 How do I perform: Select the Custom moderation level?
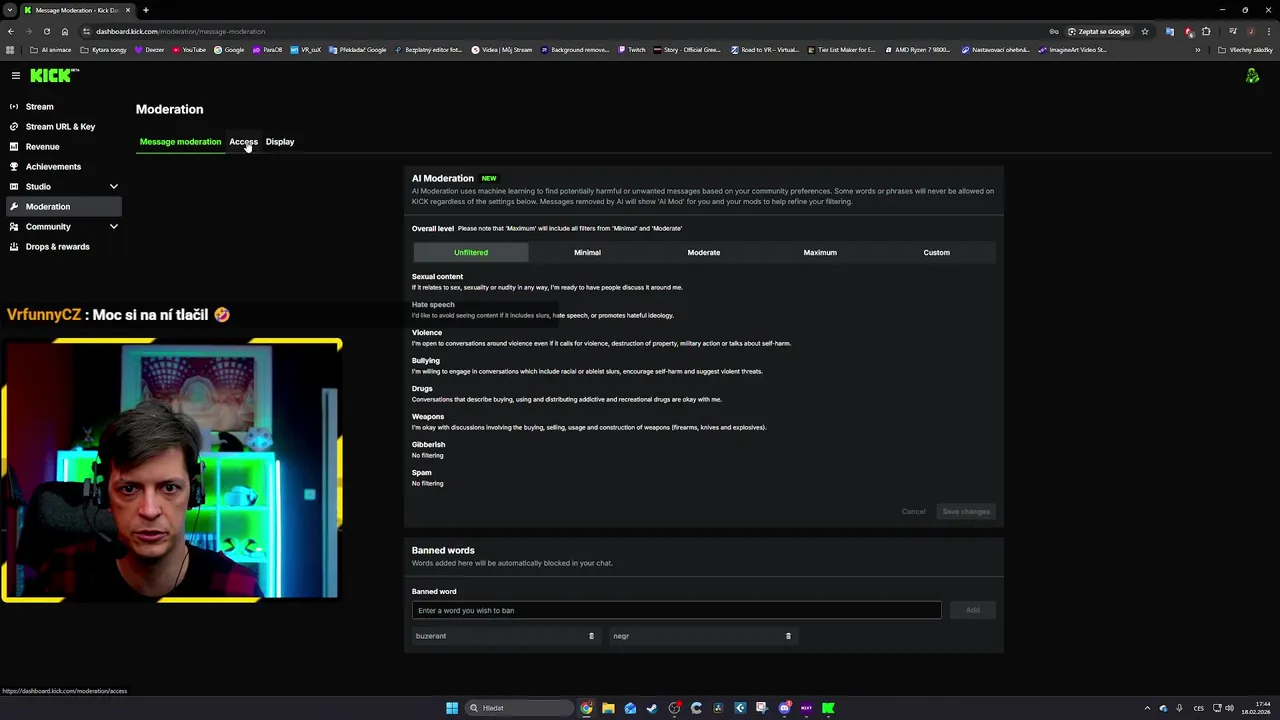coord(937,252)
